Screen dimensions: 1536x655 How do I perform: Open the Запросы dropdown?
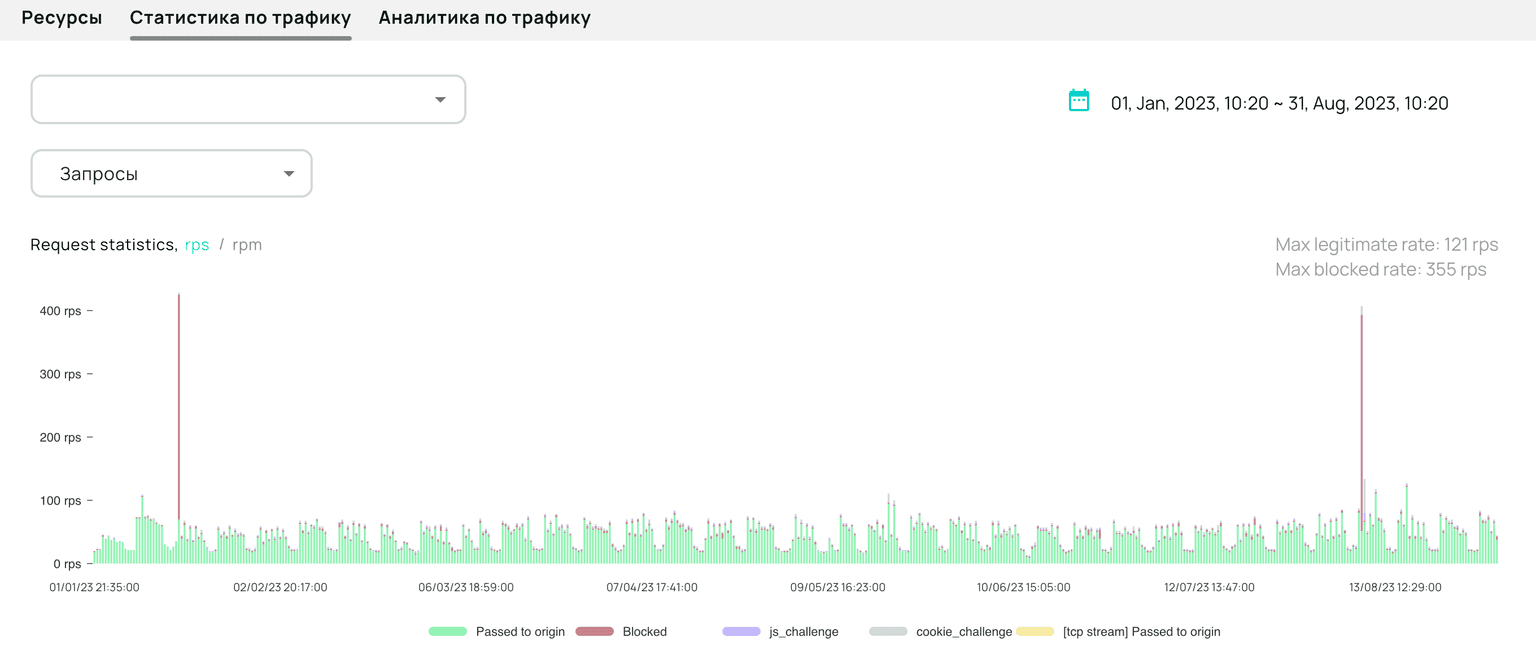coord(171,173)
